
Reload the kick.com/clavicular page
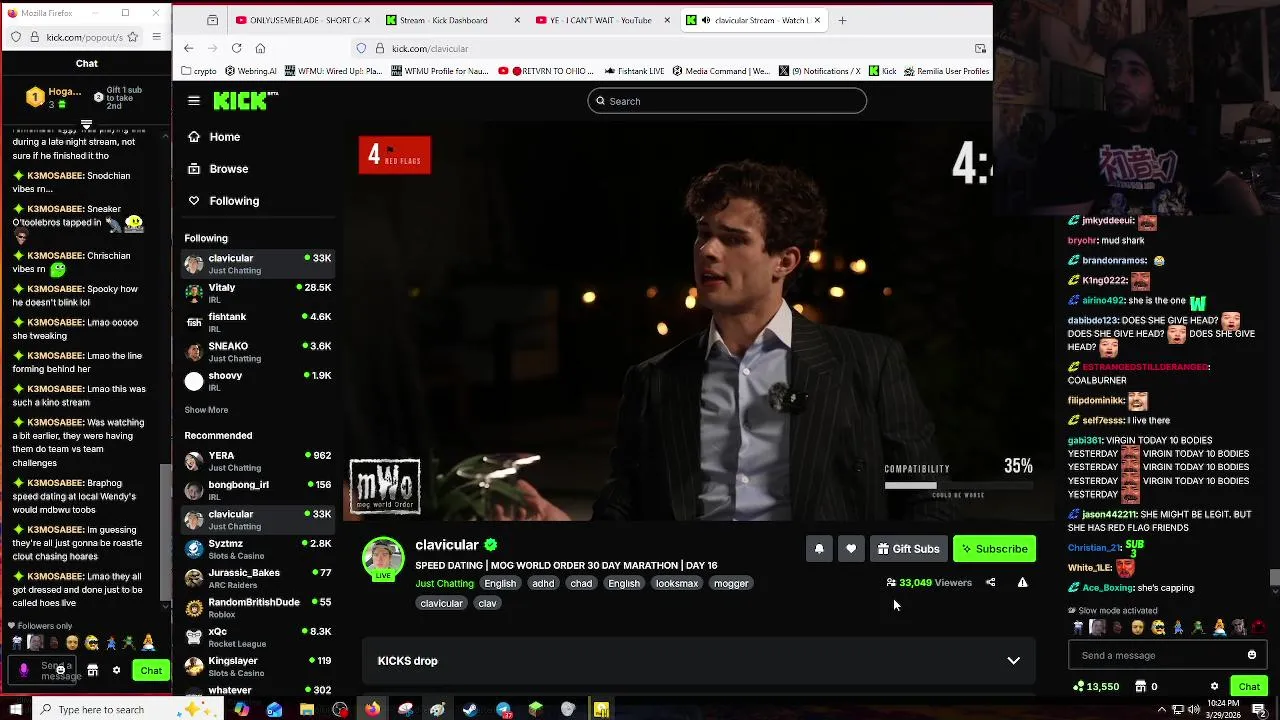pos(236,48)
